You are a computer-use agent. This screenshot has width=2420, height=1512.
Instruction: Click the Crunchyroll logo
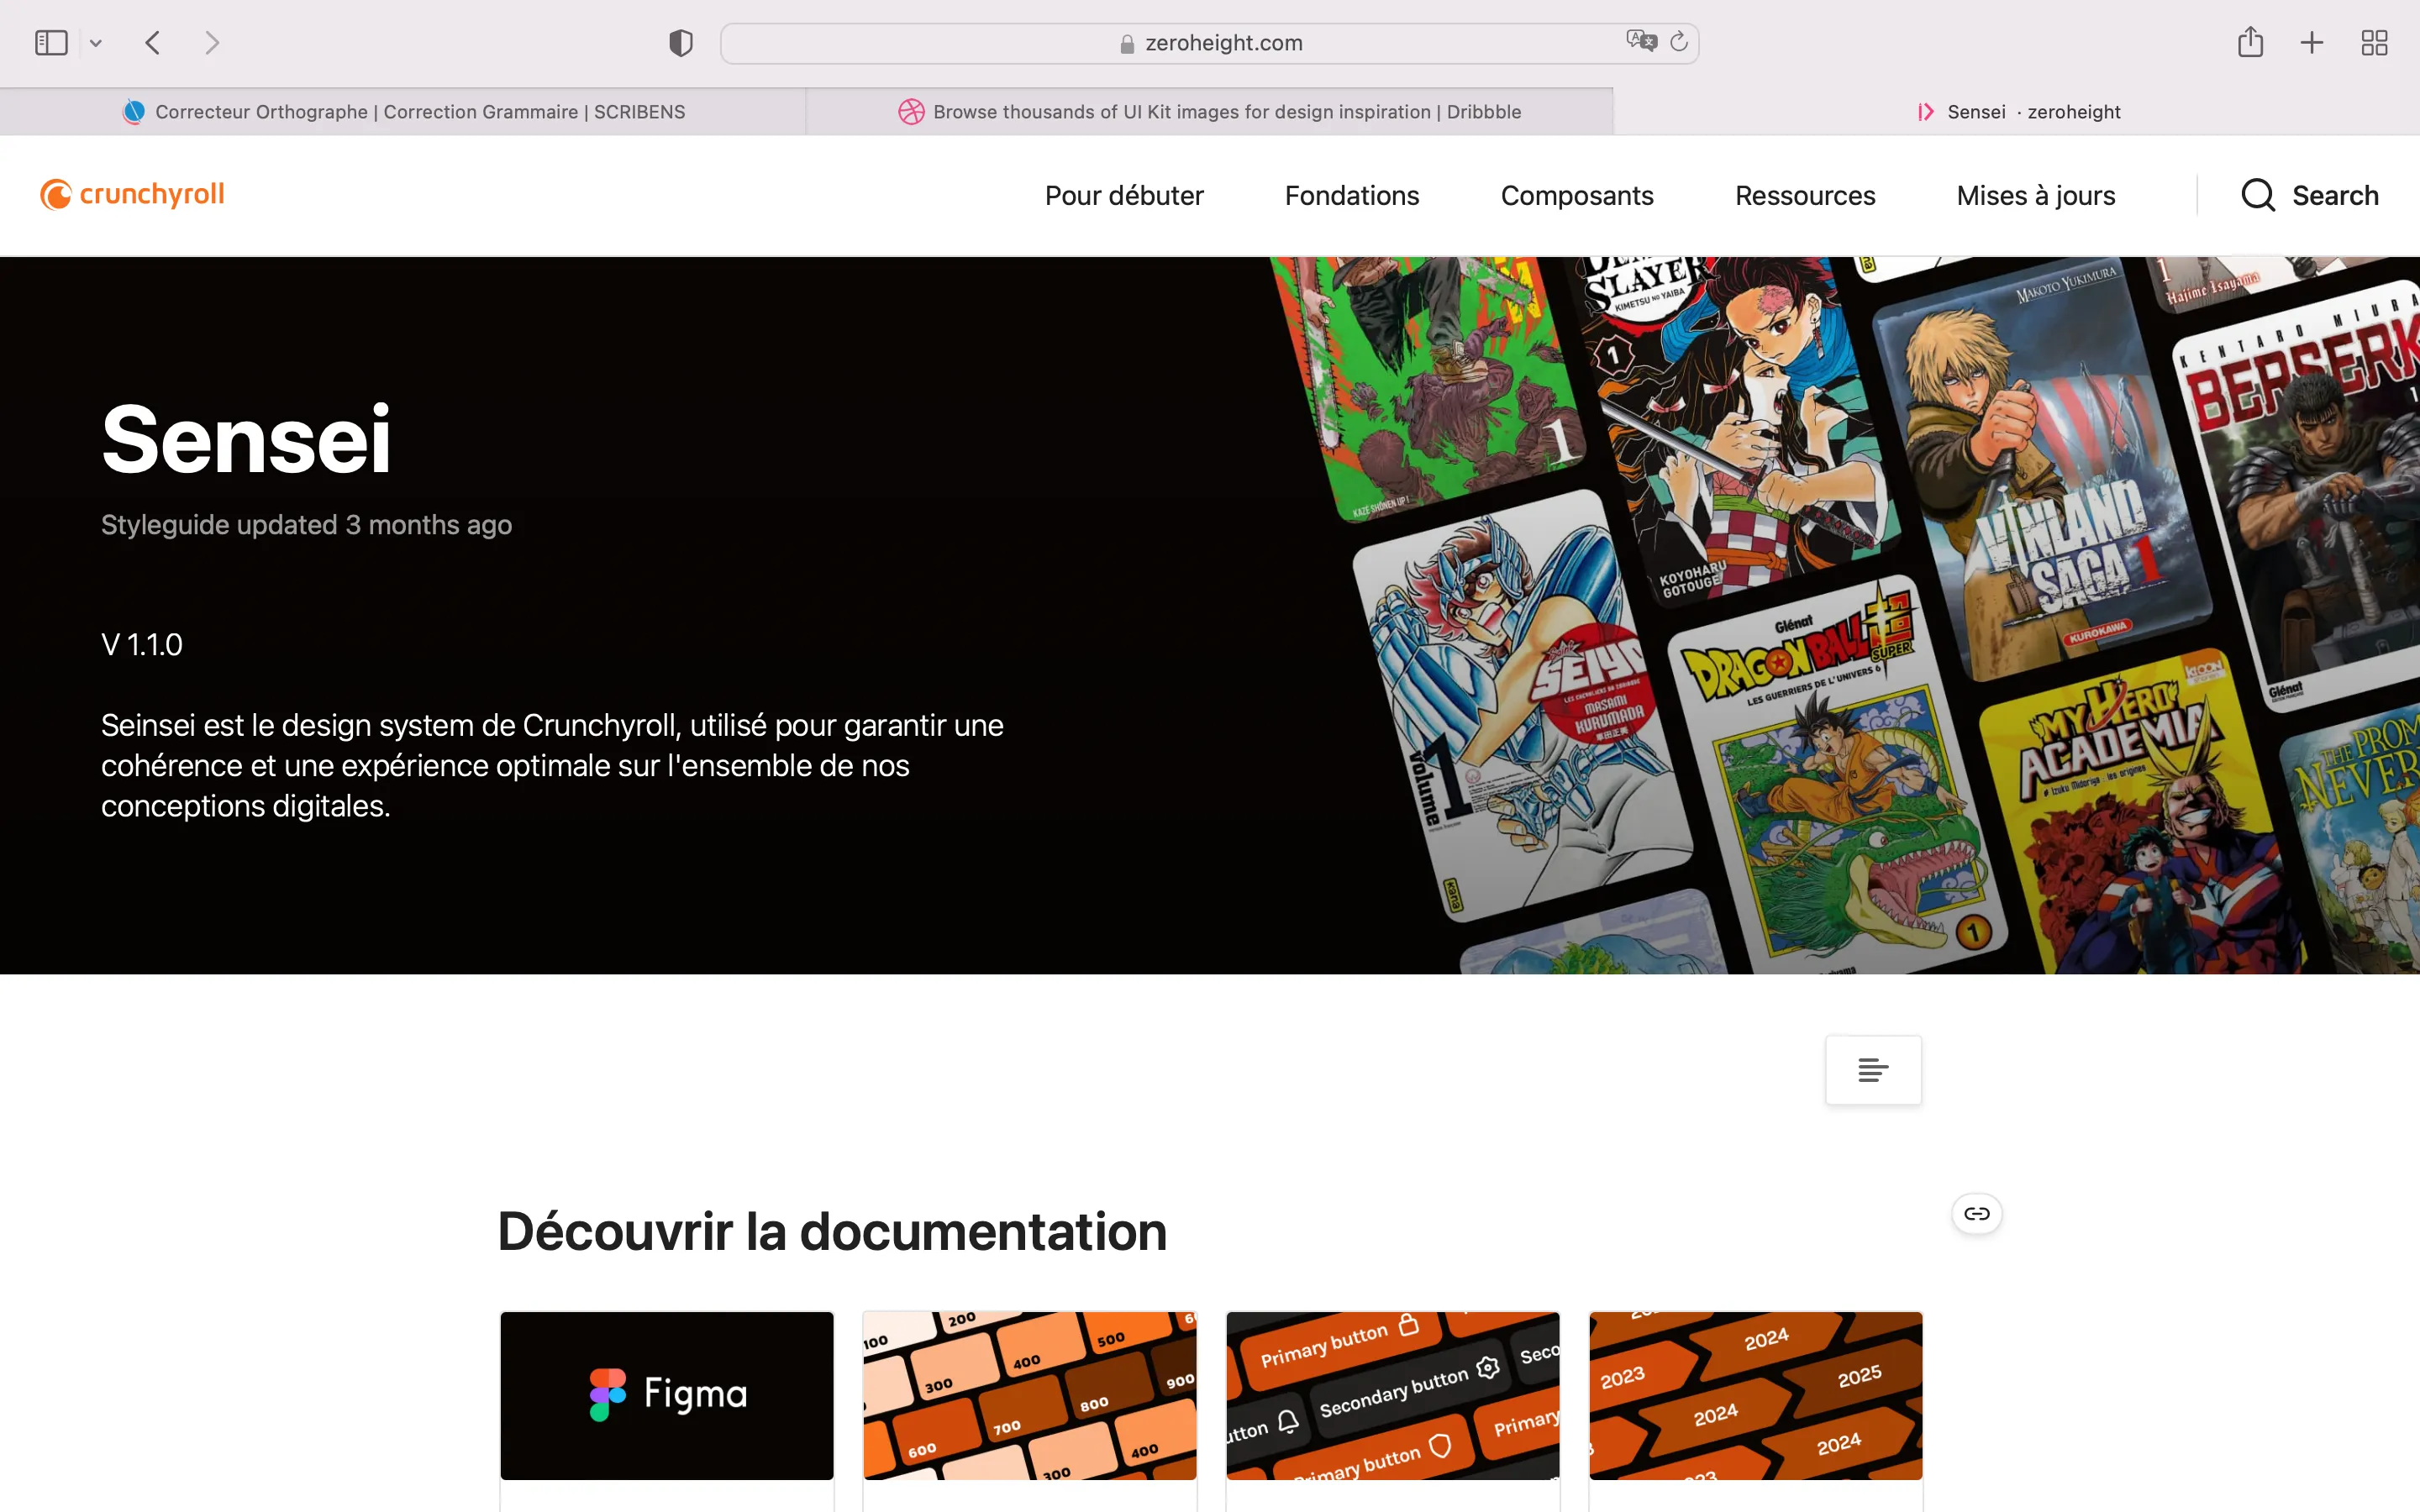(x=132, y=194)
